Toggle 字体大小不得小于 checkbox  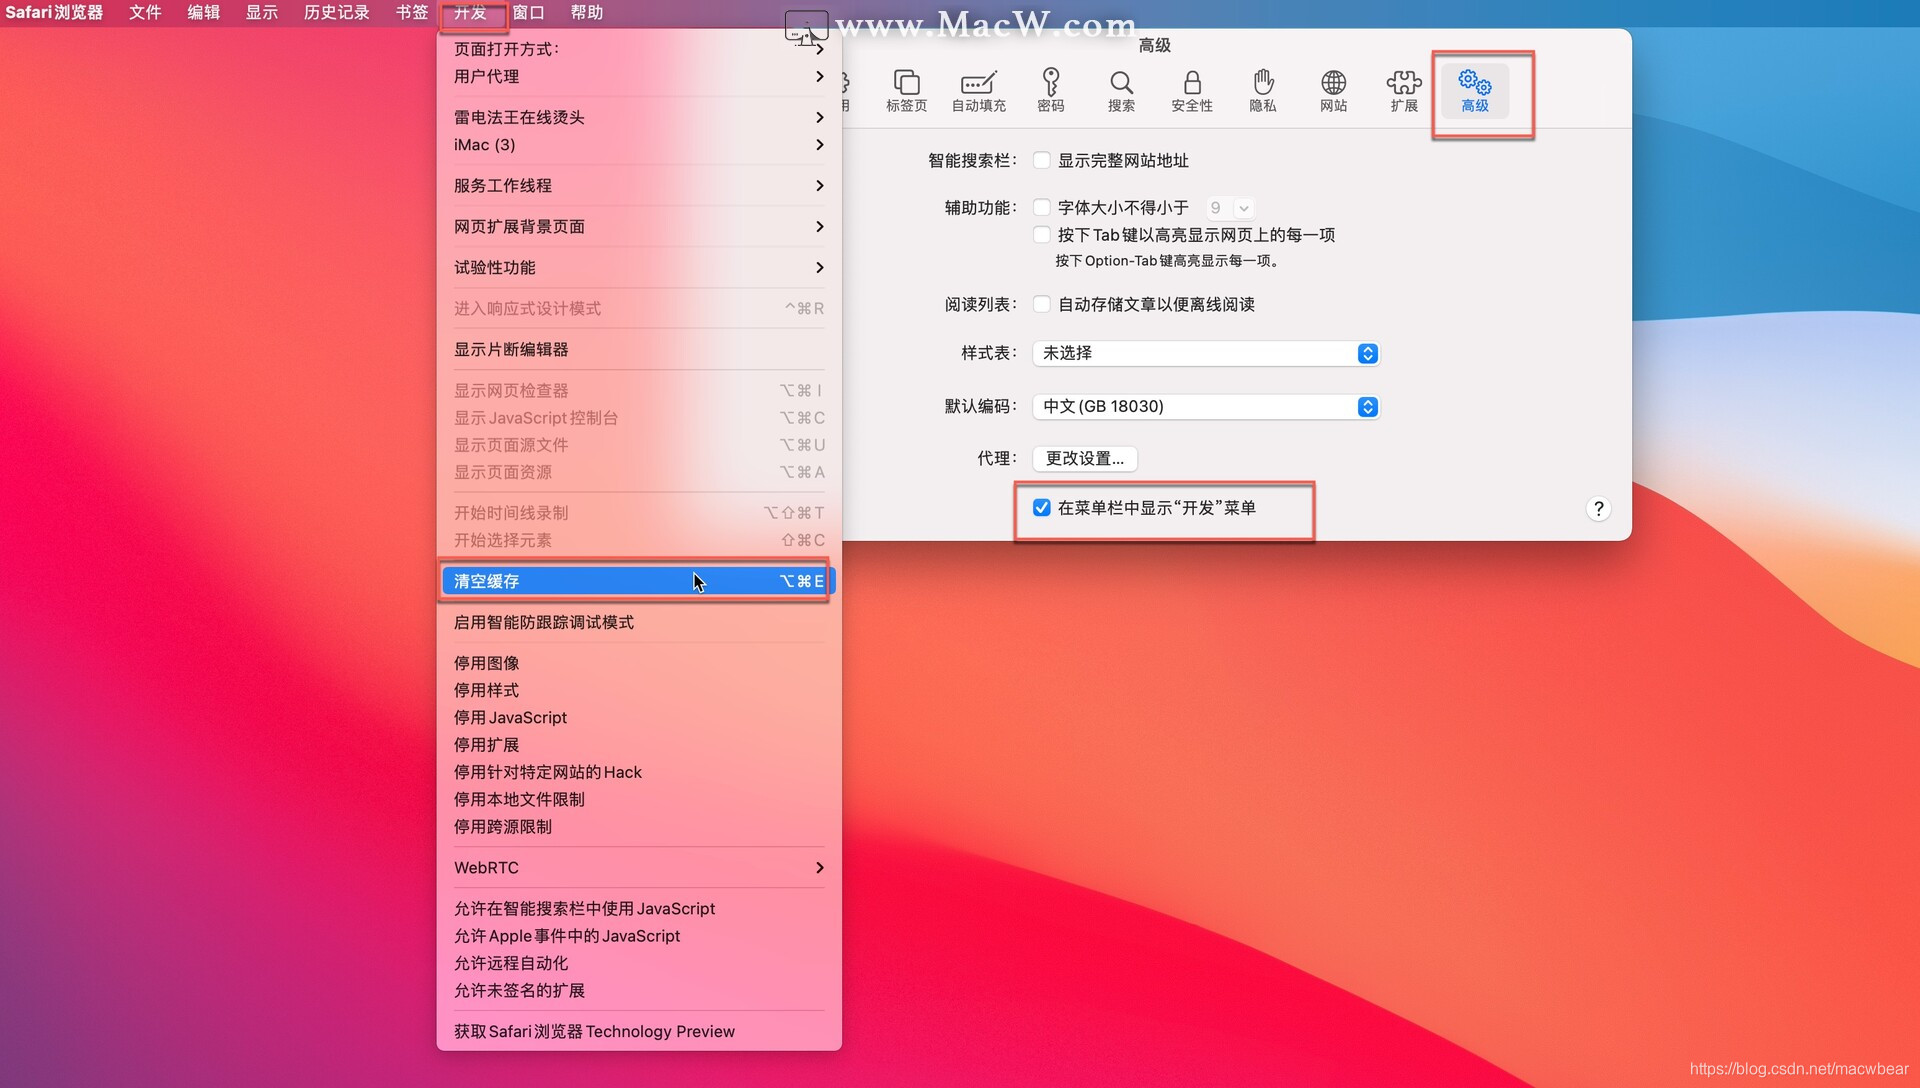(x=1042, y=207)
